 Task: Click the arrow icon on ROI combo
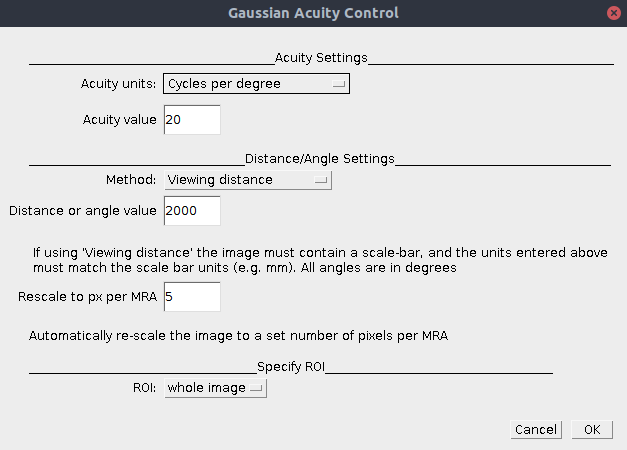256,388
